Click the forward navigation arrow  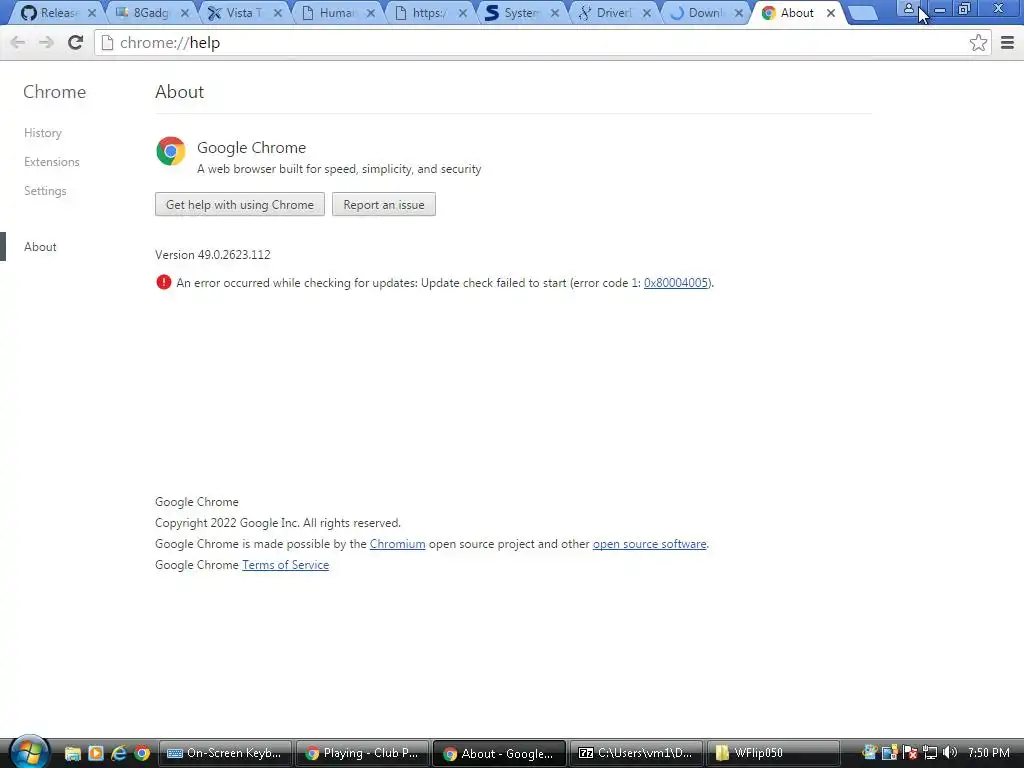pyautogui.click(x=46, y=42)
